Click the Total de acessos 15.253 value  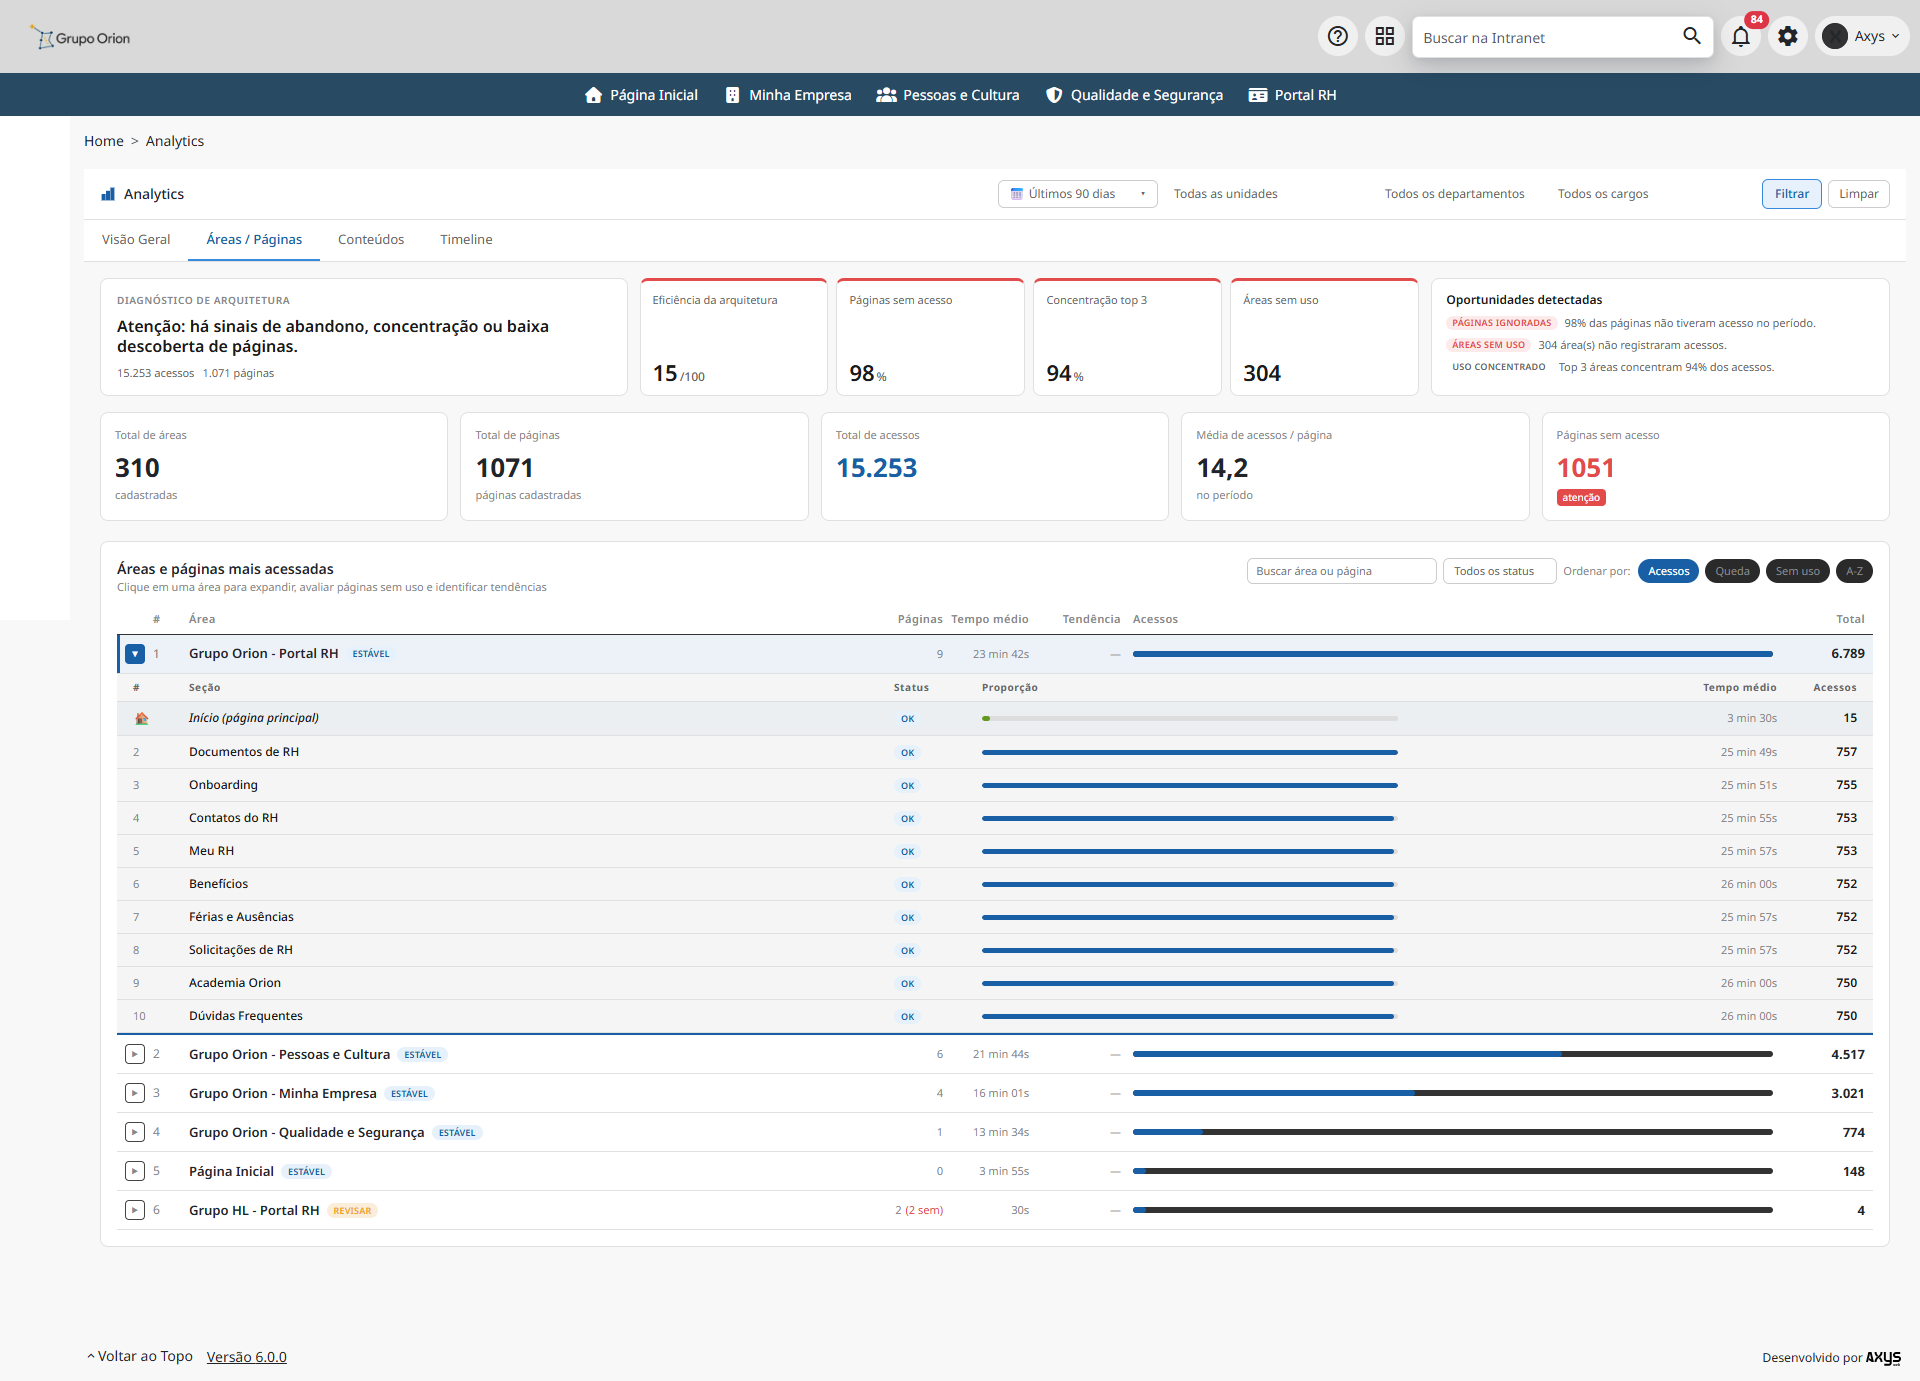point(876,468)
